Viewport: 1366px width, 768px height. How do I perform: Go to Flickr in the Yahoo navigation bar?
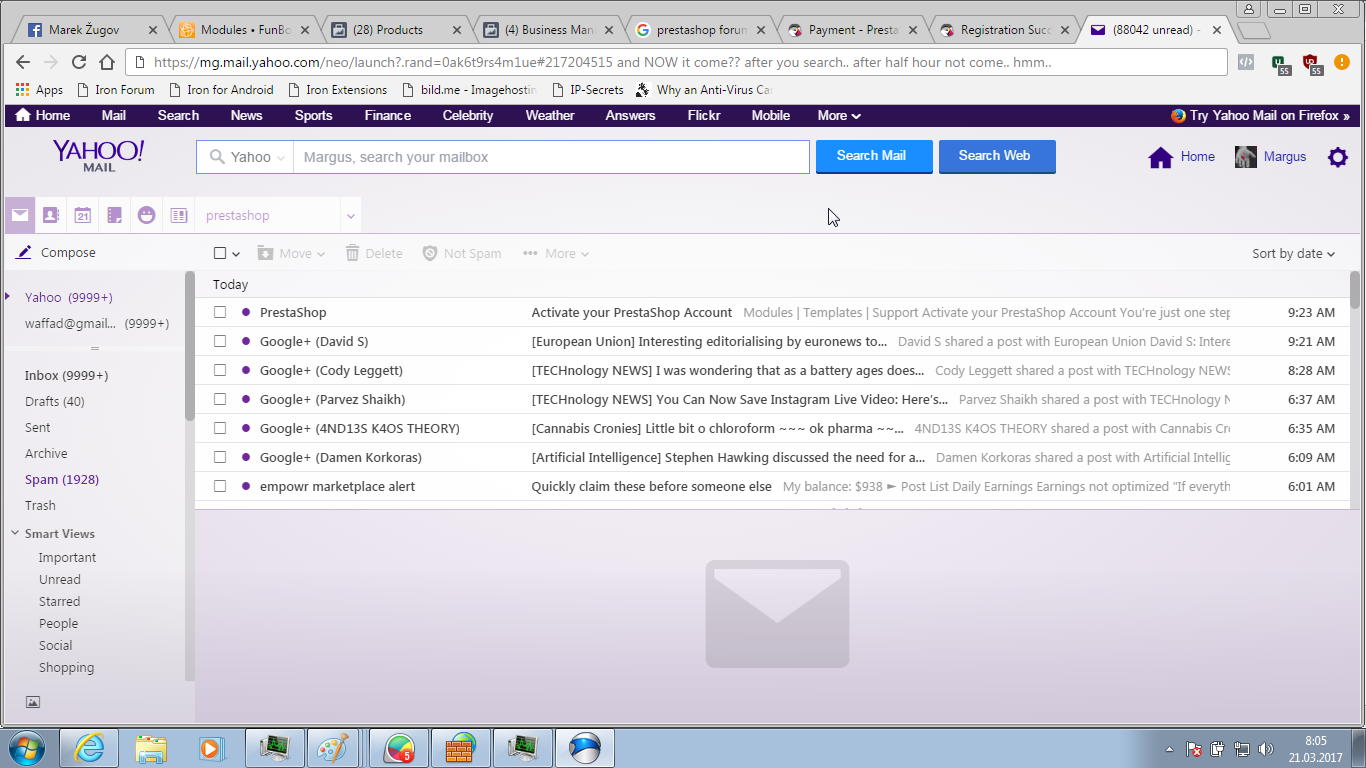pyautogui.click(x=704, y=115)
